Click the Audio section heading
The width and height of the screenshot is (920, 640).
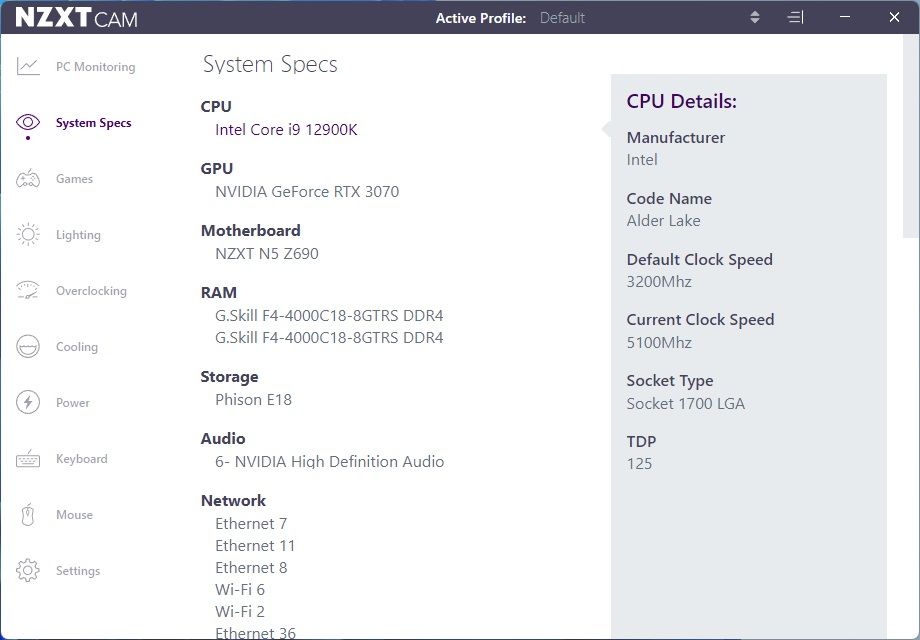(223, 439)
